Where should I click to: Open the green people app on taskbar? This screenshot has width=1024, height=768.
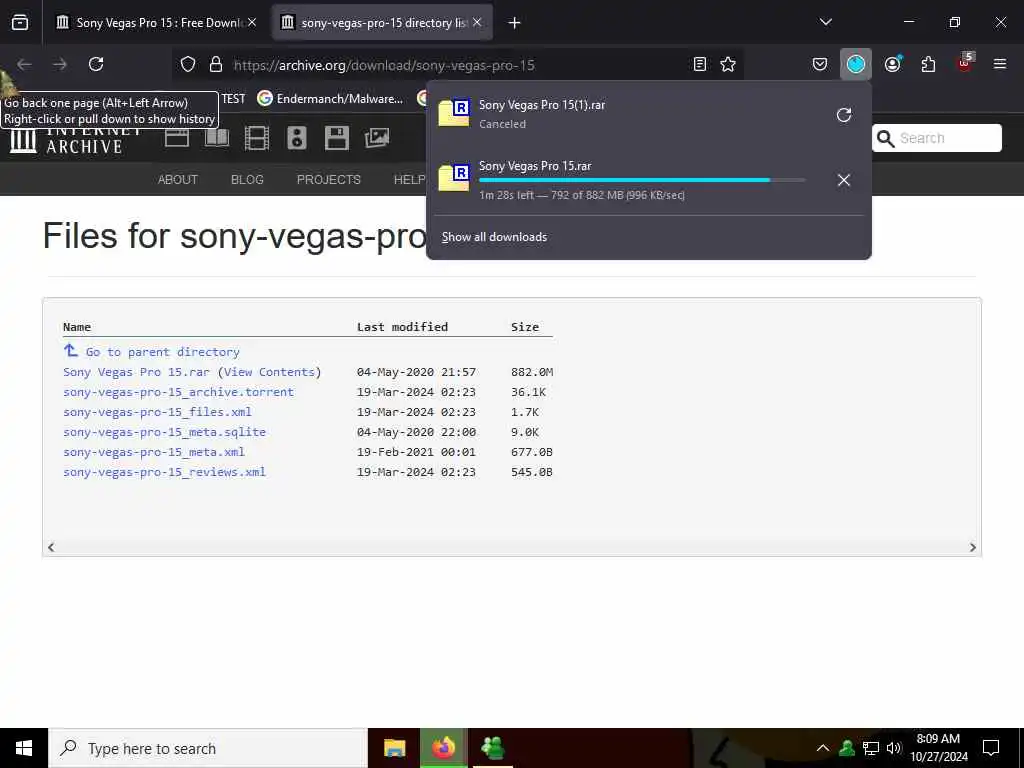(492, 748)
